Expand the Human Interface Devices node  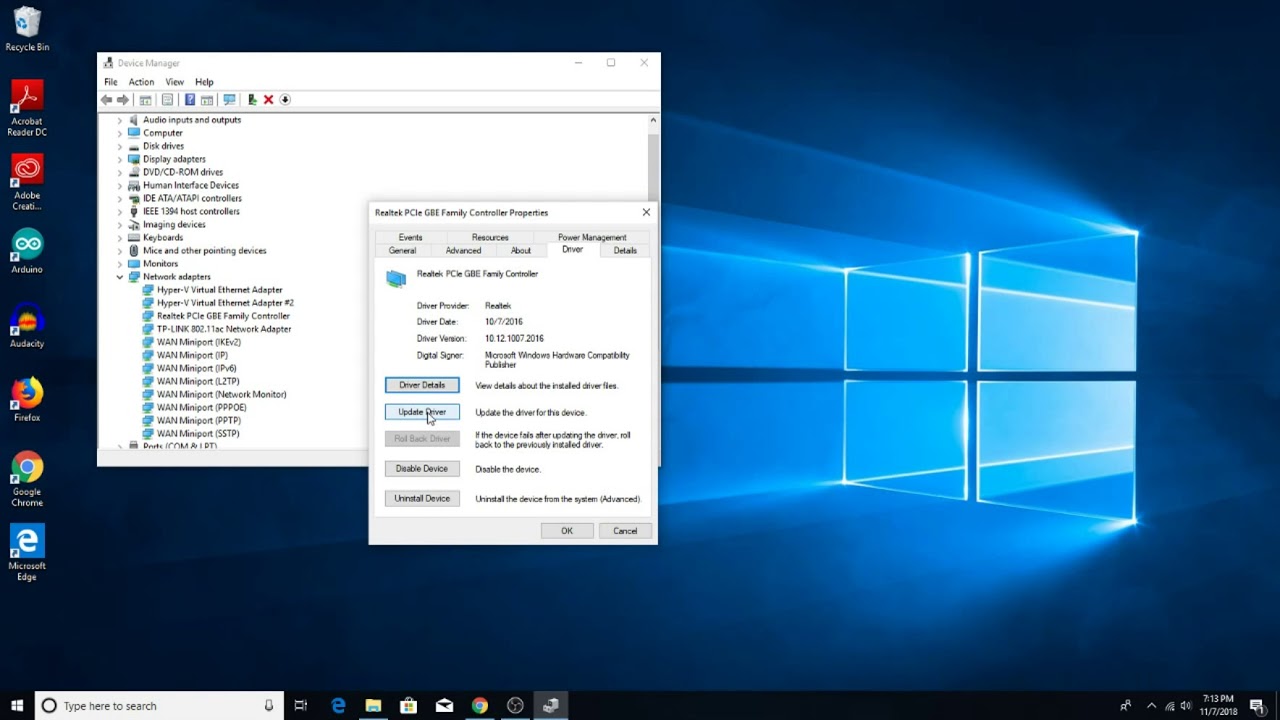[120, 185]
